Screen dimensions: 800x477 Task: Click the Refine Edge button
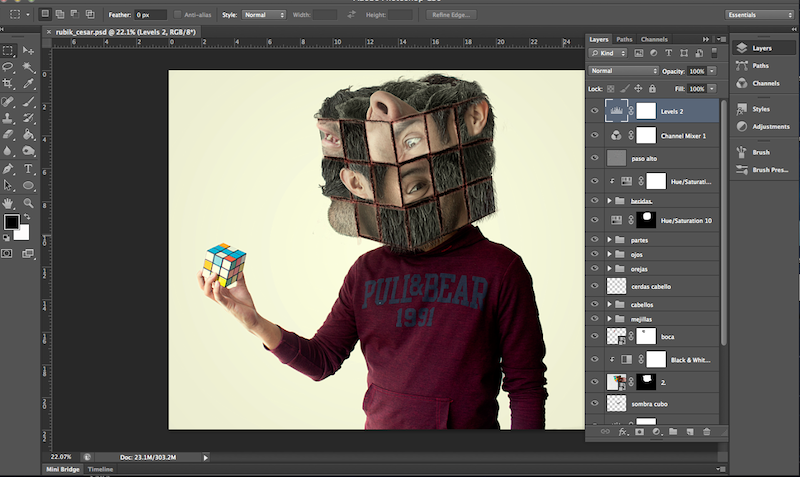(x=451, y=15)
